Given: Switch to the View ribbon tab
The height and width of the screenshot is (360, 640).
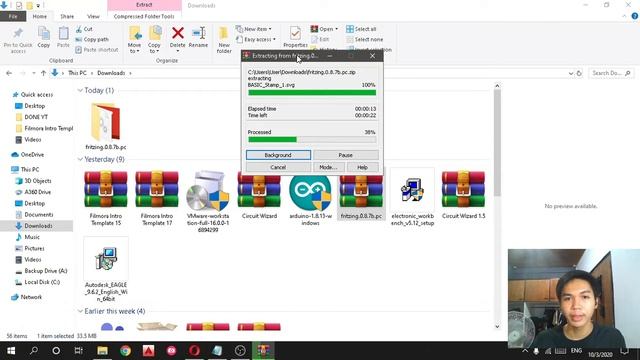Looking at the screenshot, I should tap(93, 16).
